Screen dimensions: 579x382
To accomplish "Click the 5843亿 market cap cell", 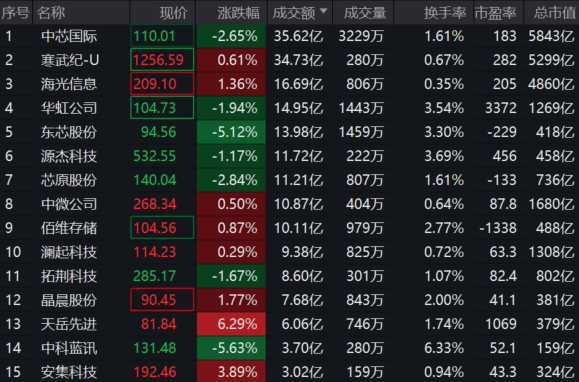I will [x=551, y=36].
